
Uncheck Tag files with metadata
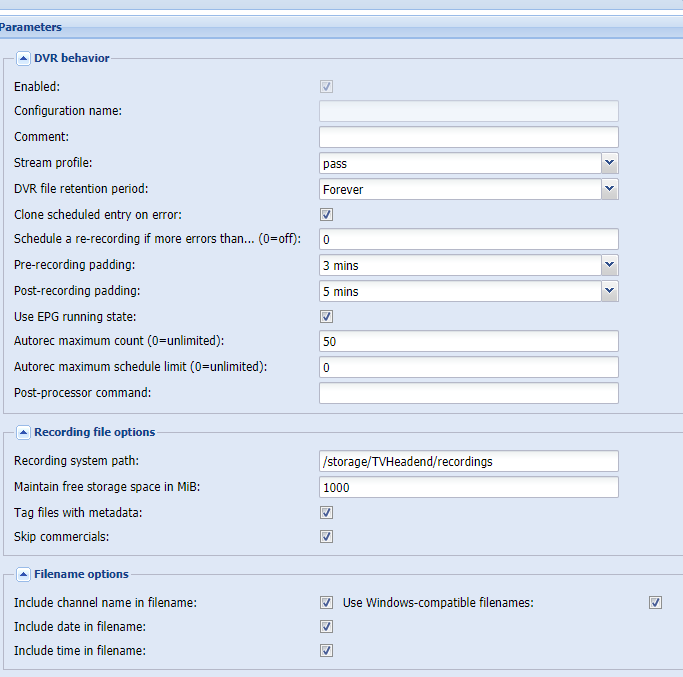click(x=326, y=512)
